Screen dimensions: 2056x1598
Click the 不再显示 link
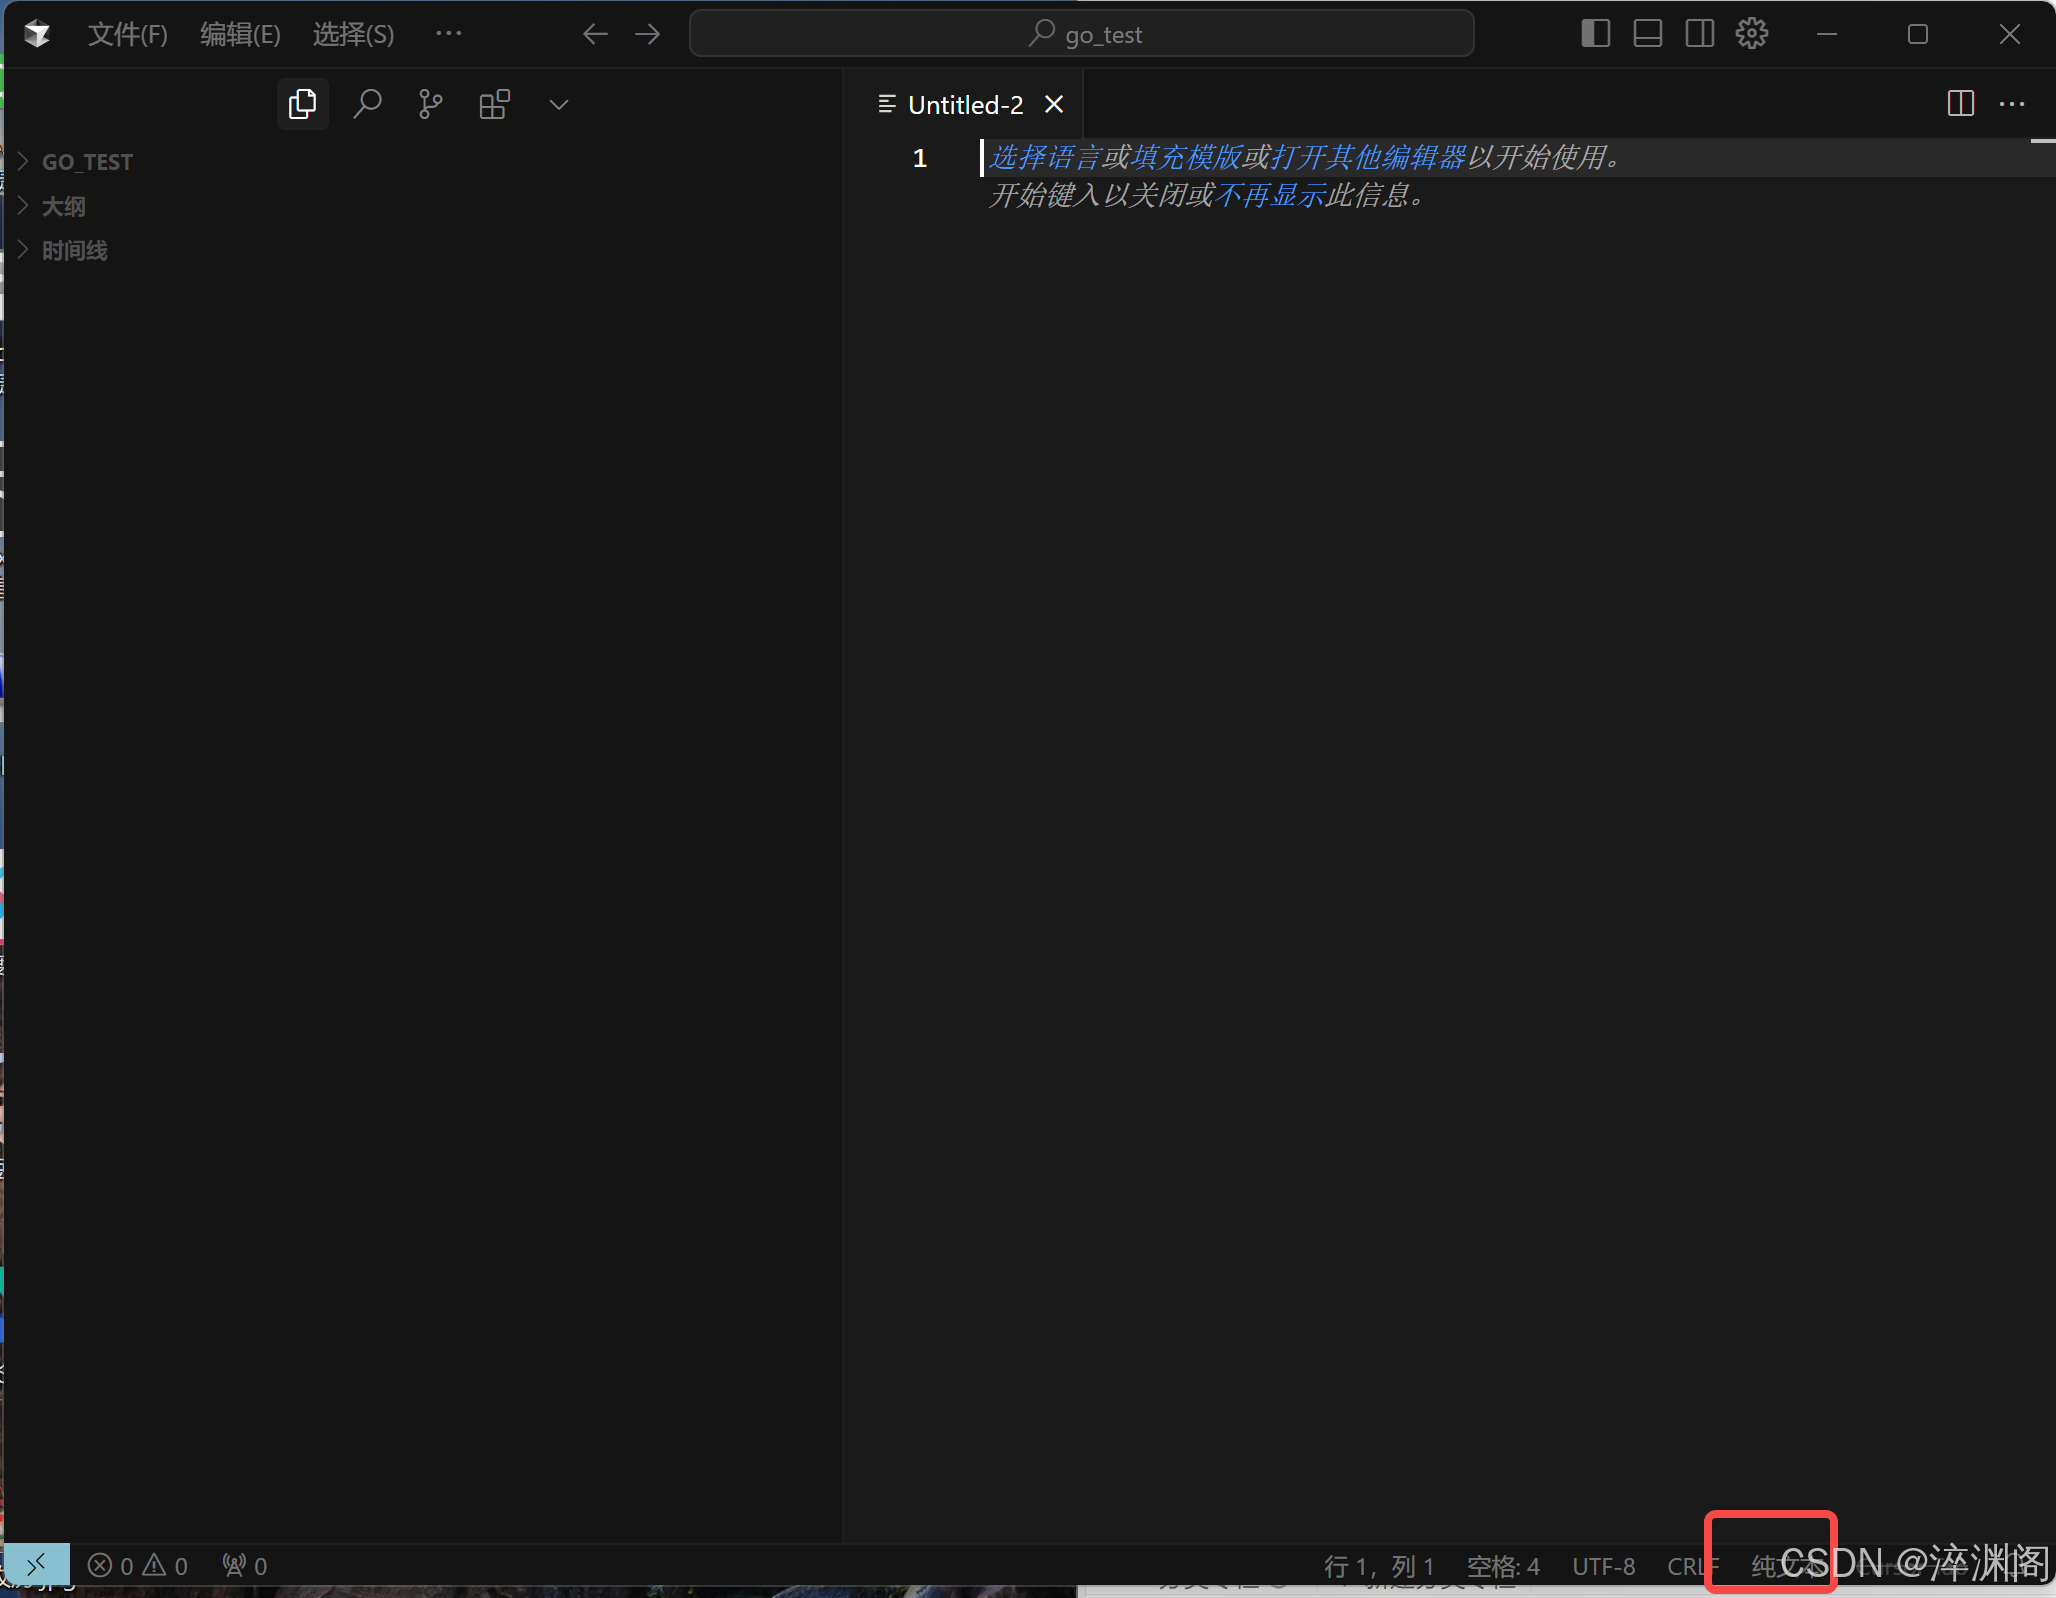tap(1270, 196)
